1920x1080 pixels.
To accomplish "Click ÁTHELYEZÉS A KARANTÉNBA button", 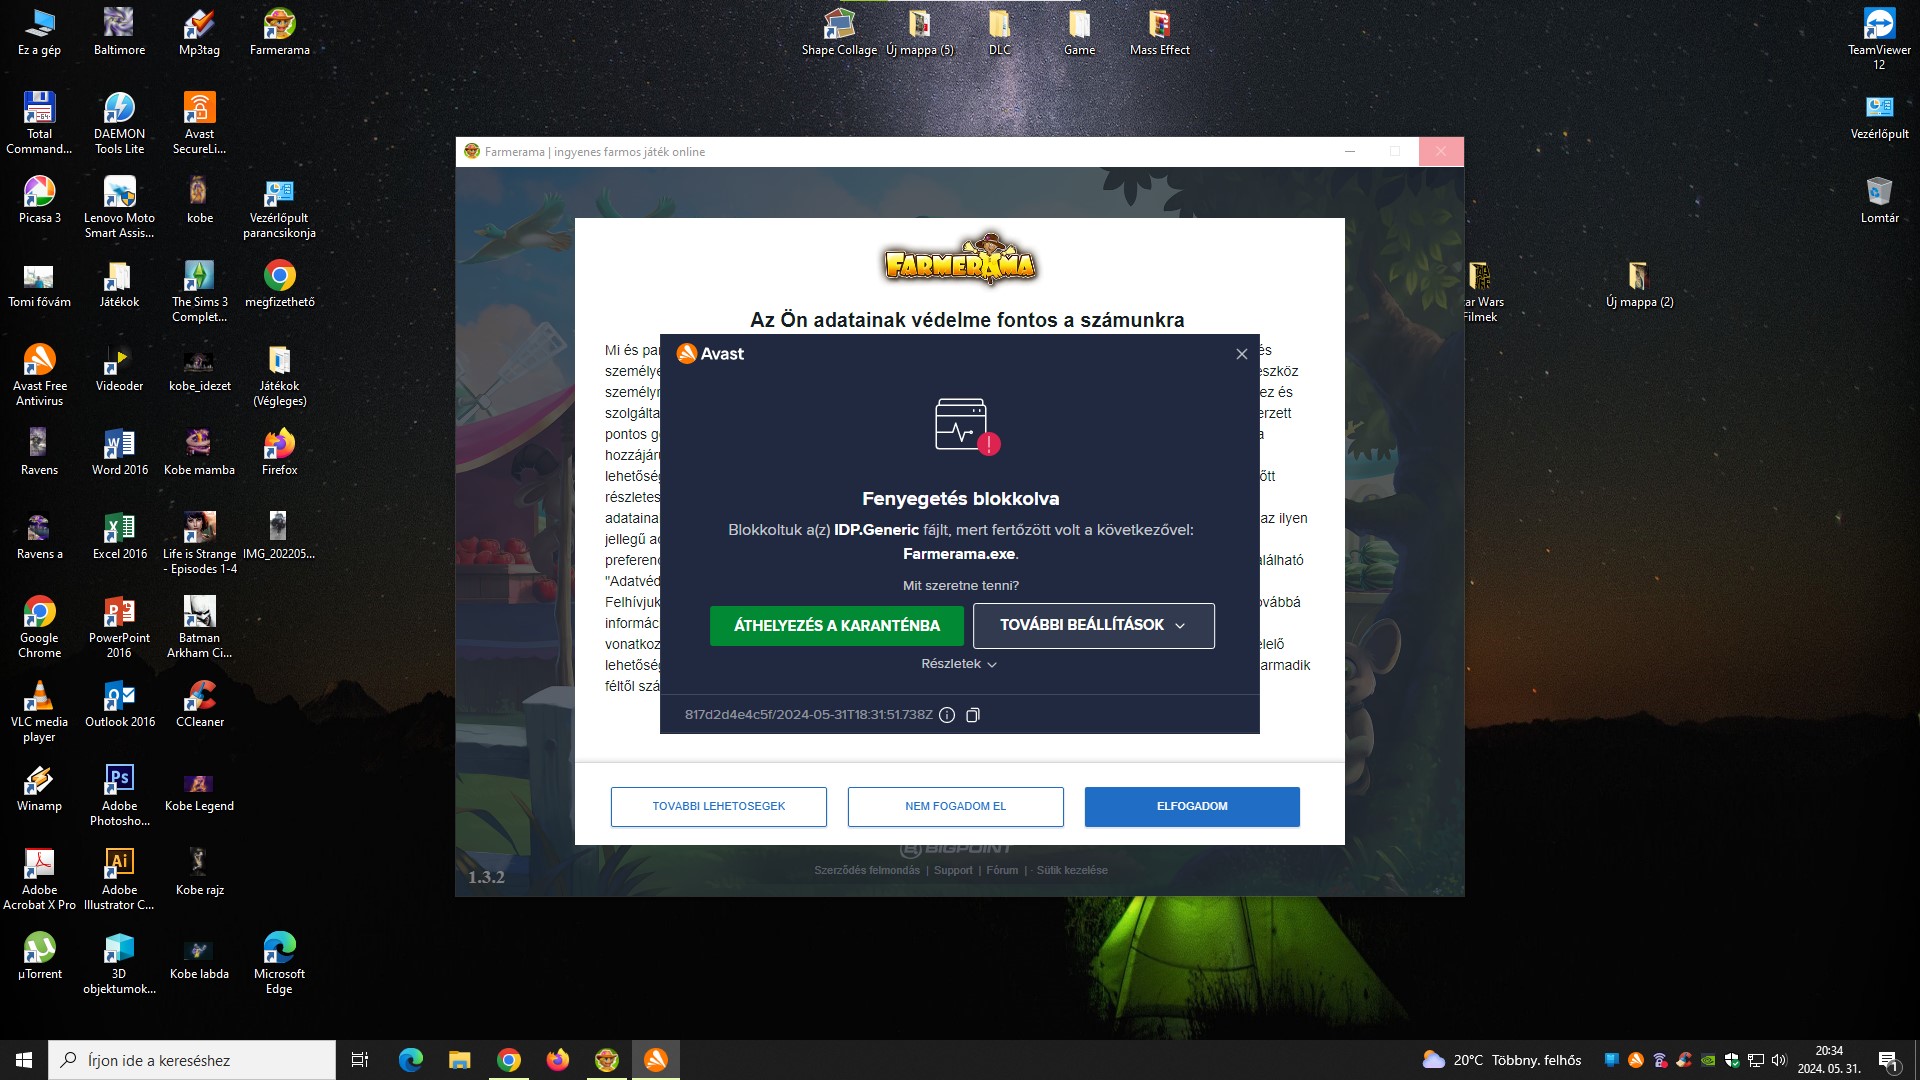I will pyautogui.click(x=836, y=625).
